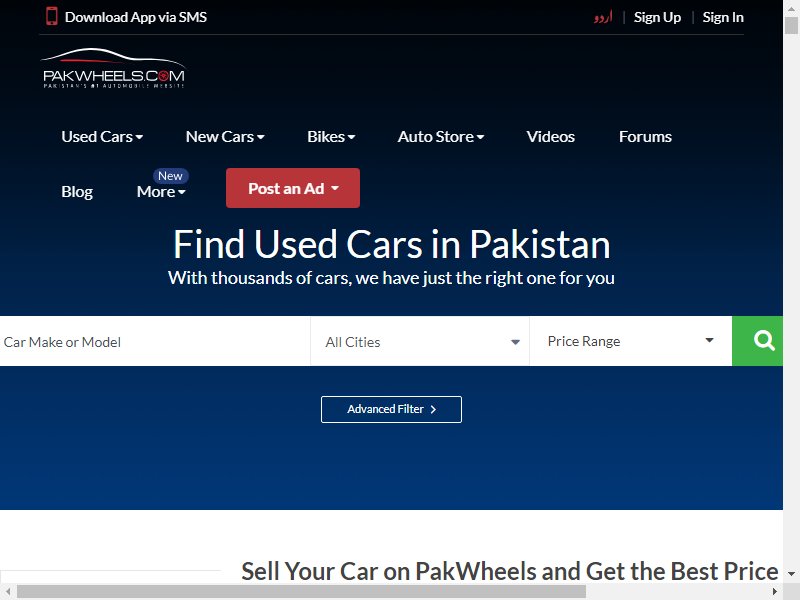
Task: Open the Price Range dropdown
Action: tap(631, 341)
